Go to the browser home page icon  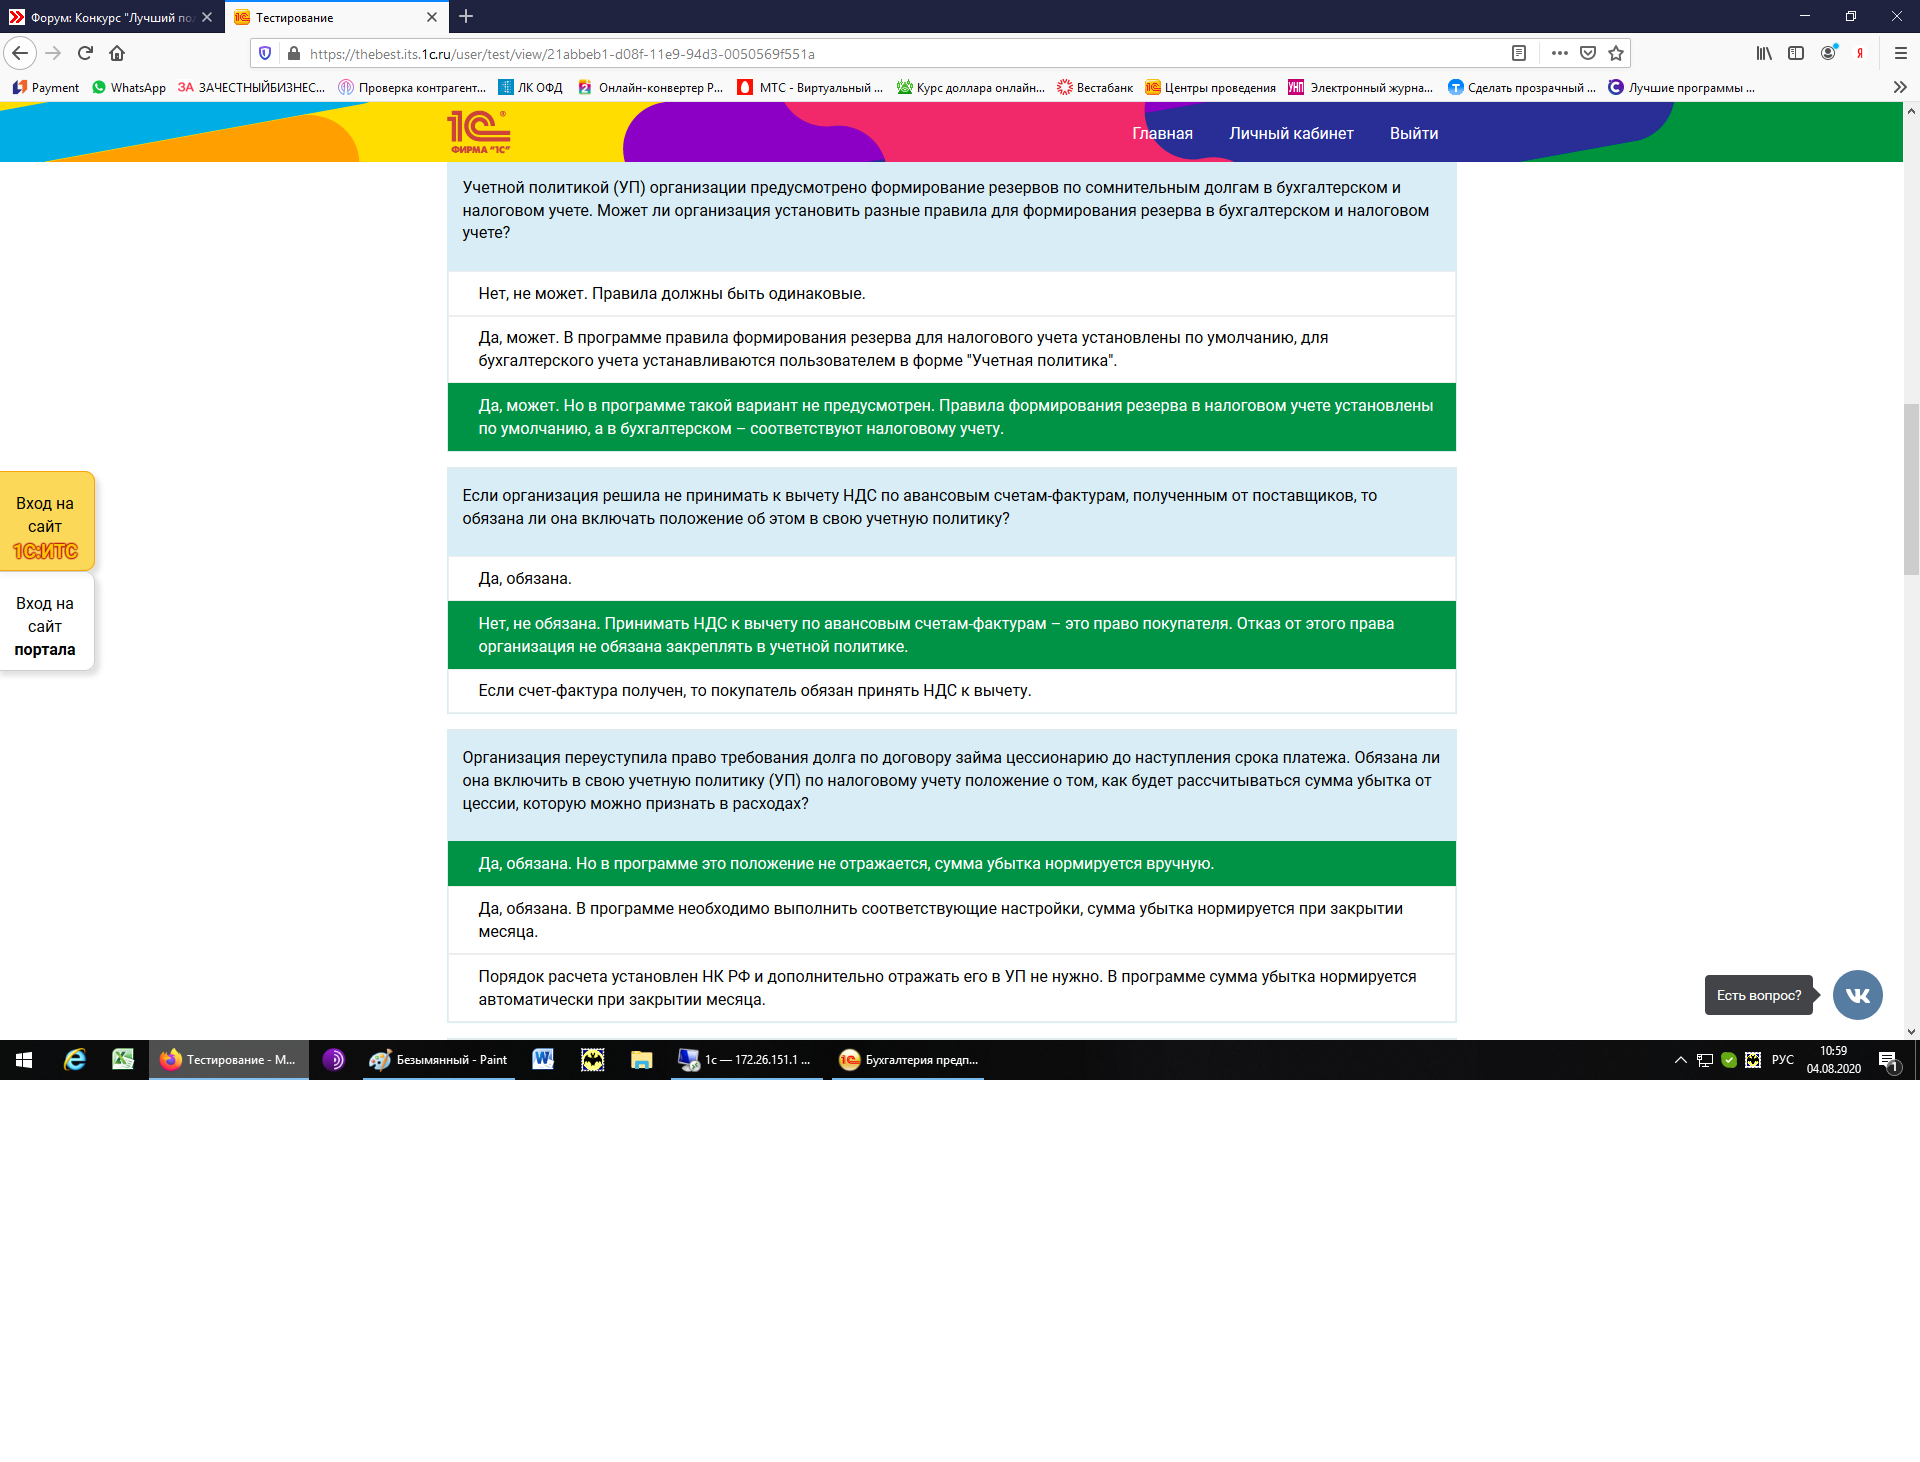[x=117, y=53]
